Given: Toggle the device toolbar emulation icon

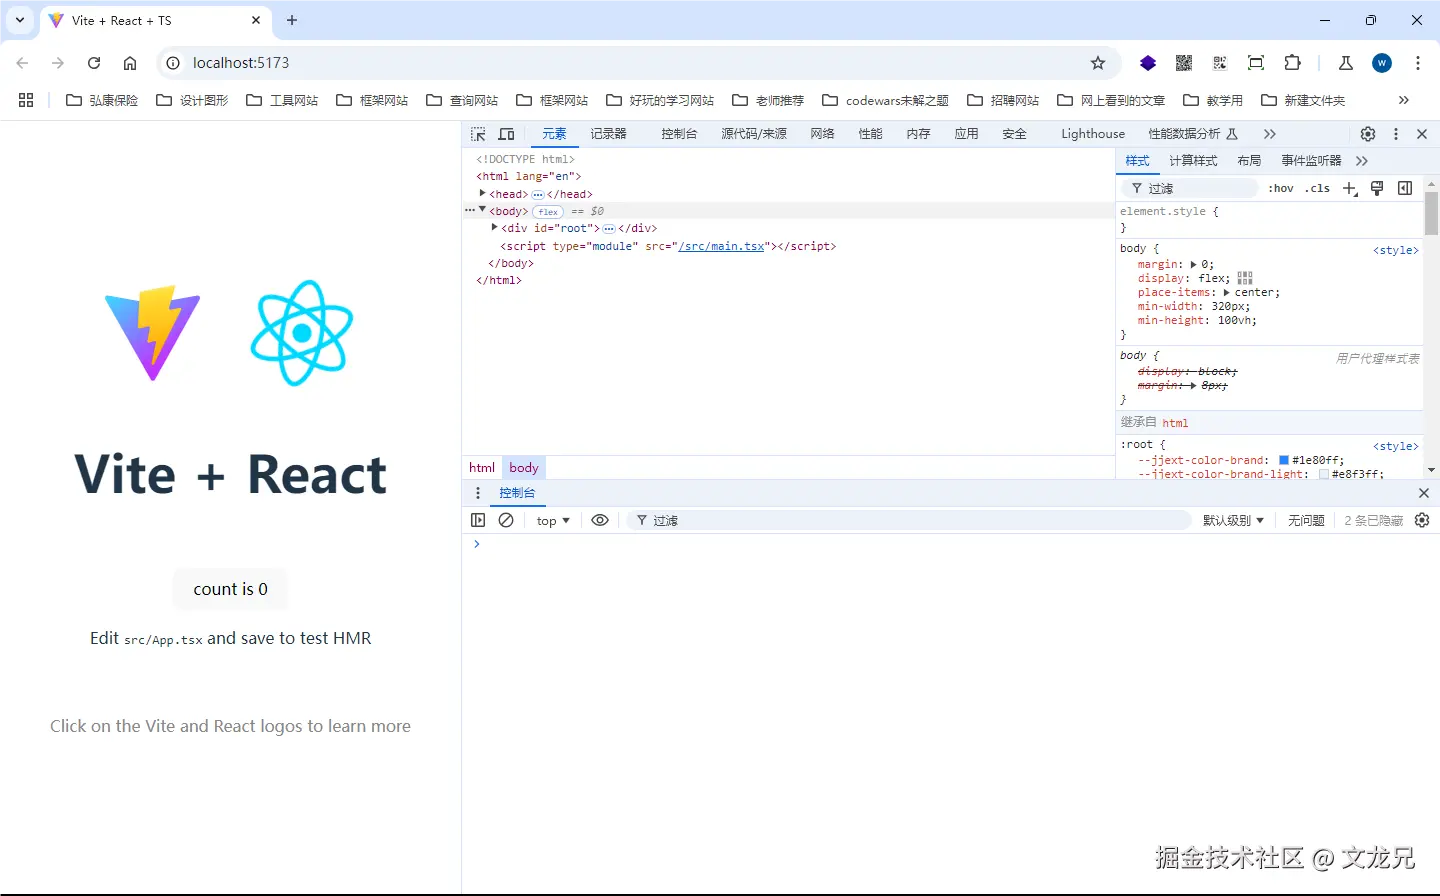Looking at the screenshot, I should pos(507,134).
